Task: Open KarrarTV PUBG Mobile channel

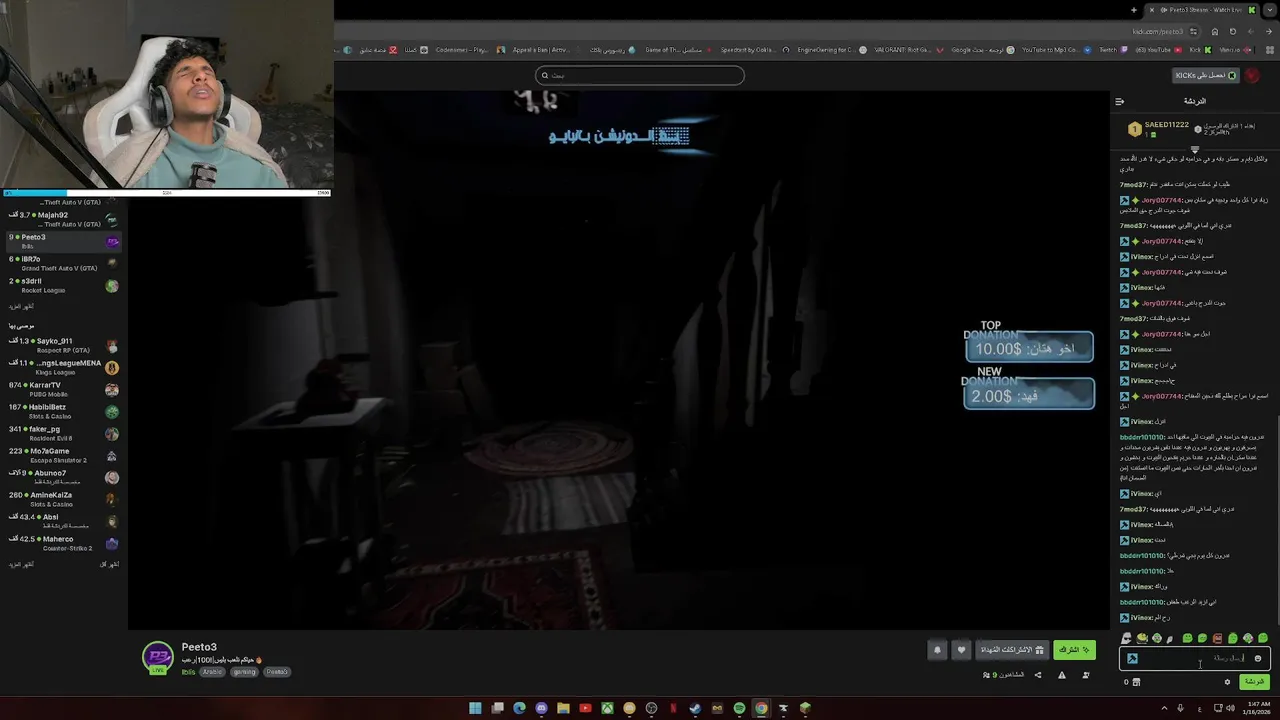Action: [64, 389]
